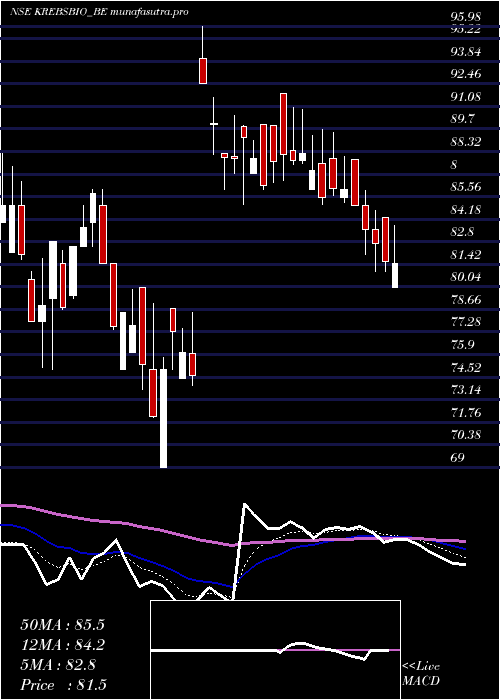500x700 pixels.
Task: Click the NSE KREBSBIO_BE munafasutra.pro title
Action: tap(99, 12)
